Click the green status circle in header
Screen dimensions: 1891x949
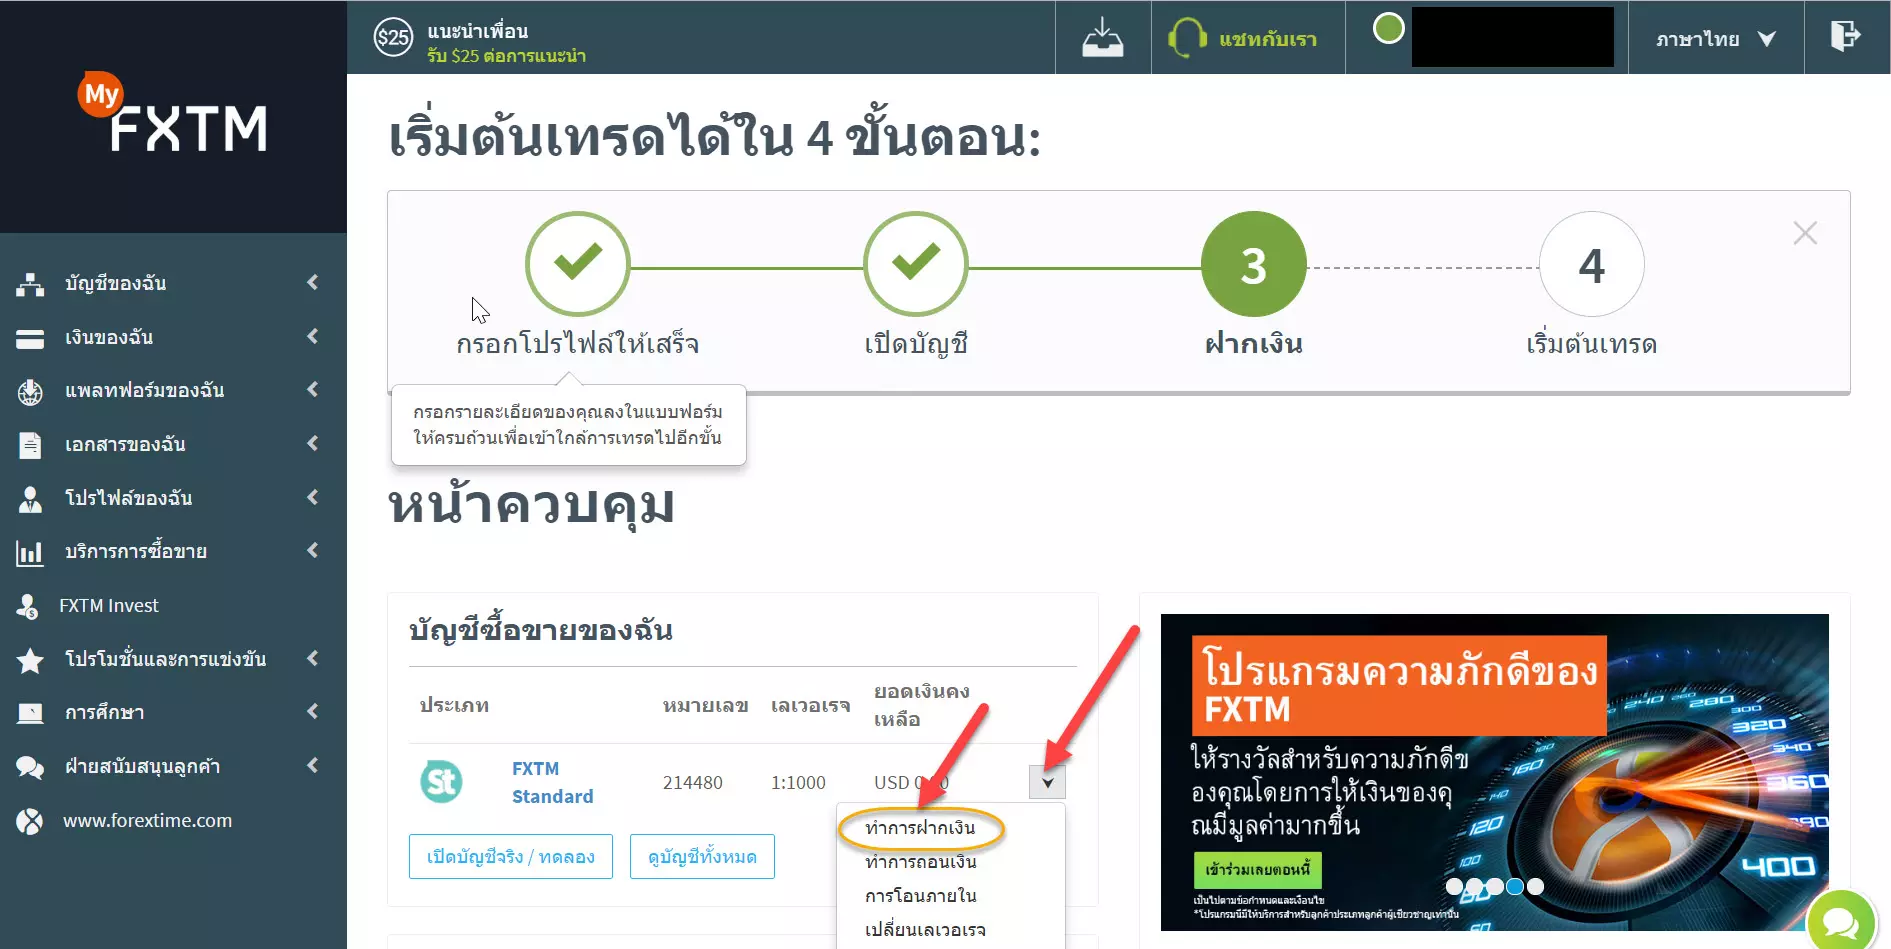coord(1388,28)
